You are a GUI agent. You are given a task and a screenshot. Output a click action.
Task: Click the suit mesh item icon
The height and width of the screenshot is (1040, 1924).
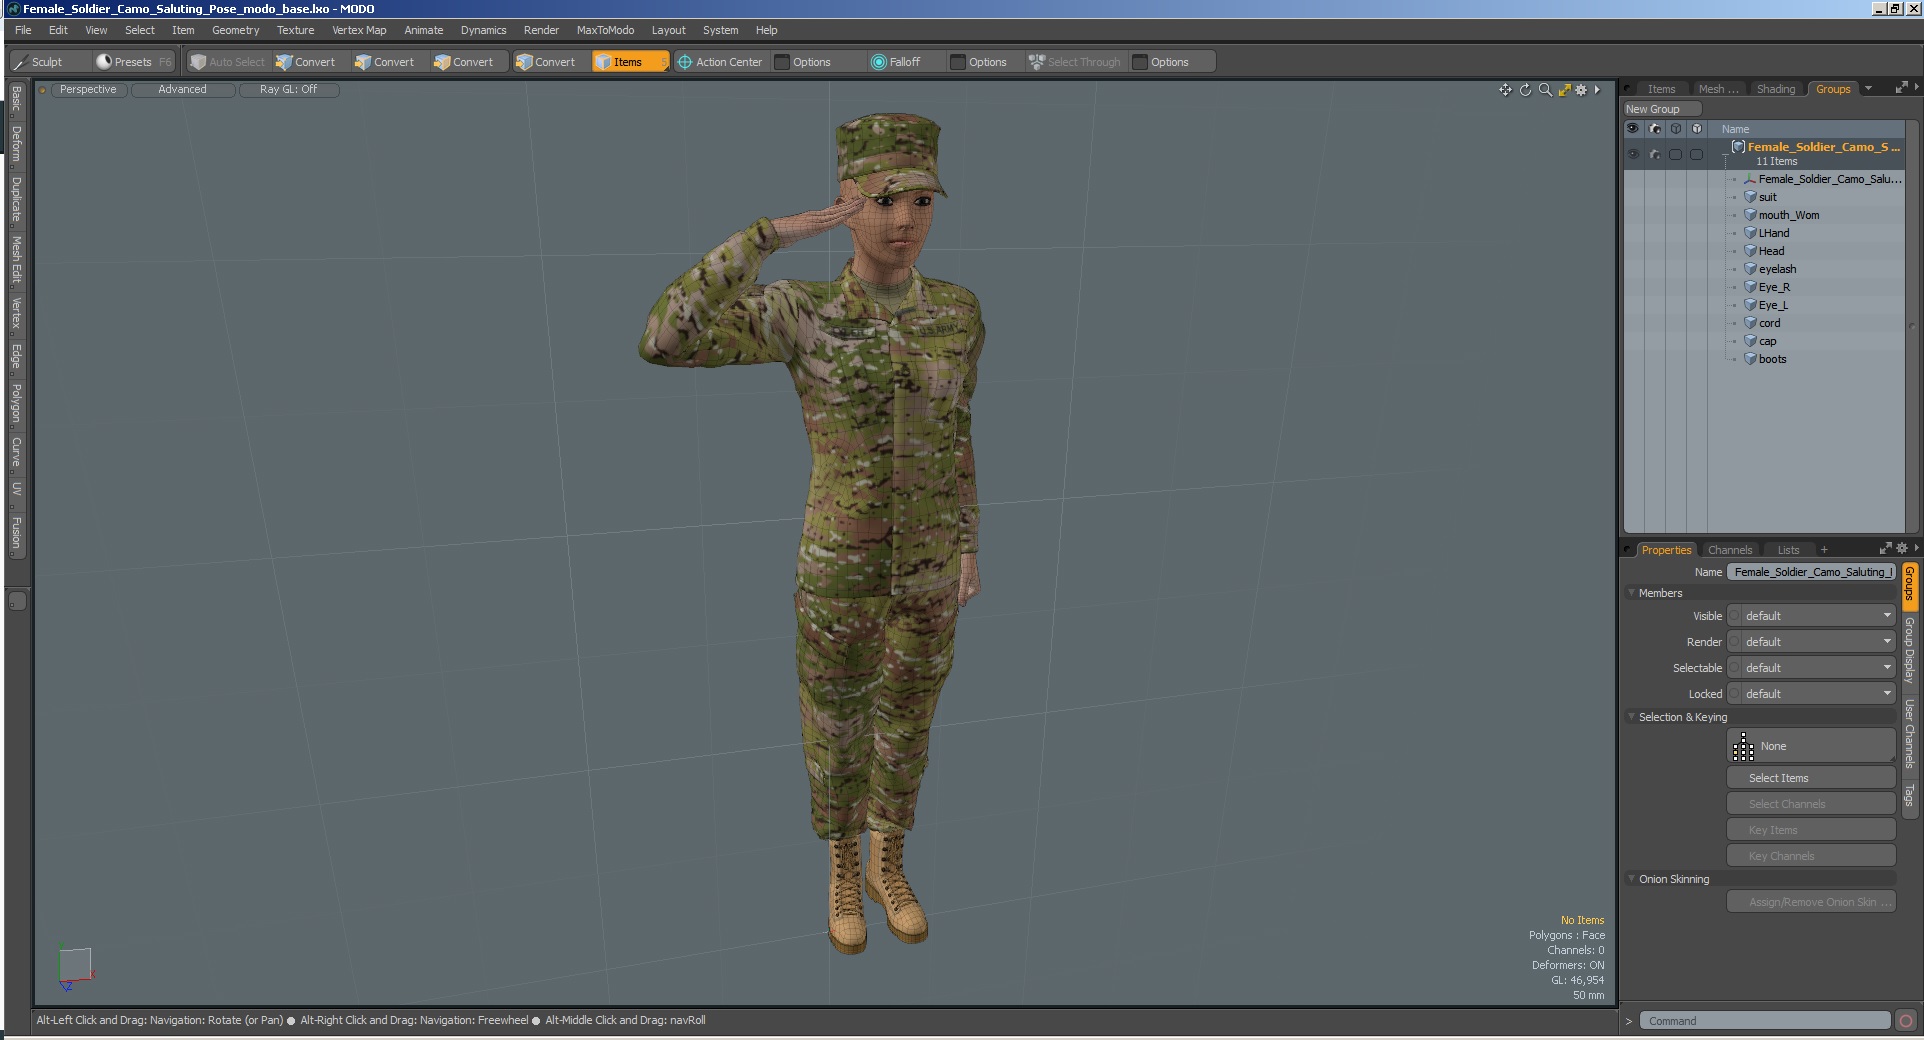1750,197
